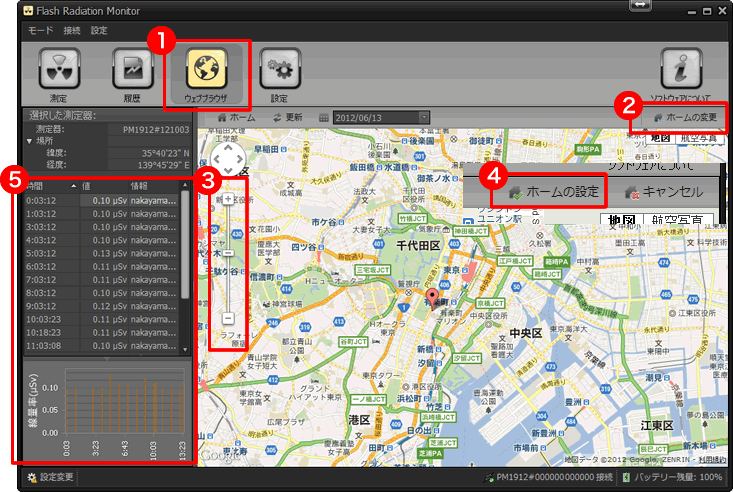Click the map pan direction control

[228, 159]
